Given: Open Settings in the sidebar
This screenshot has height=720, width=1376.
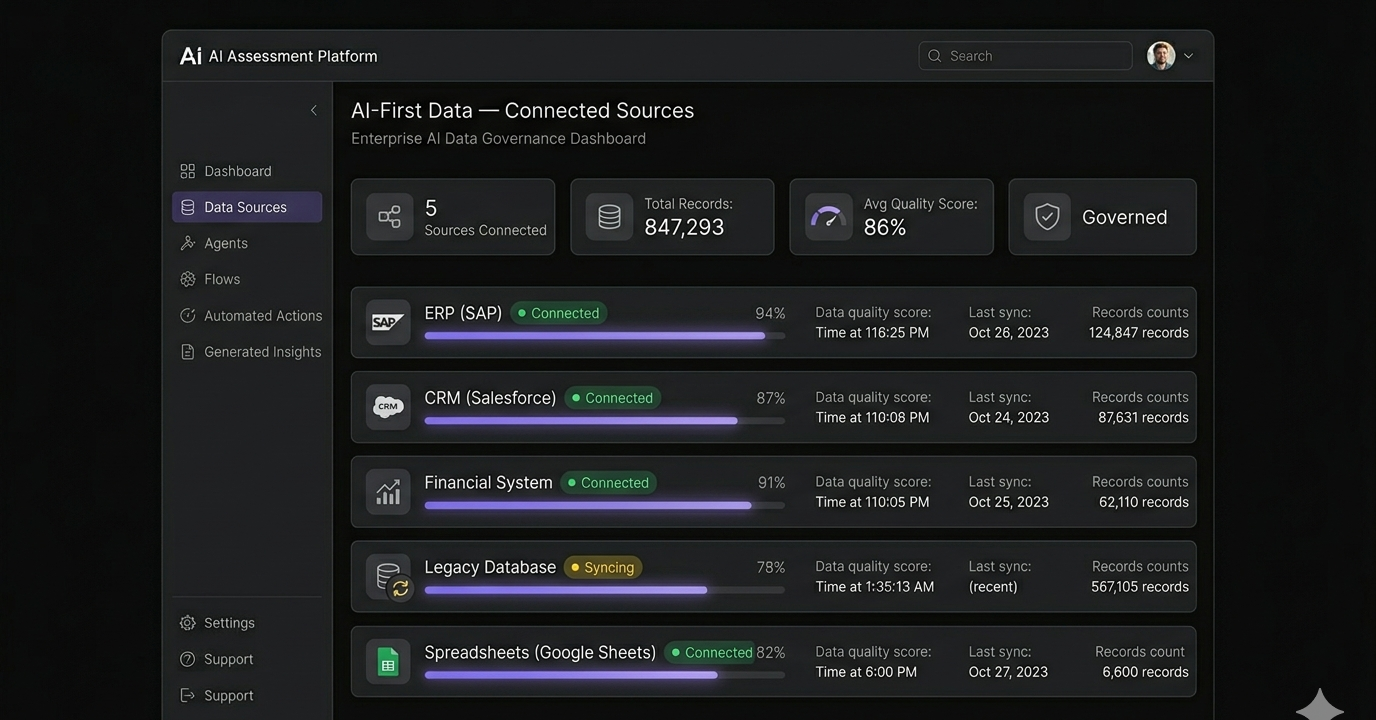Looking at the screenshot, I should click(x=229, y=623).
